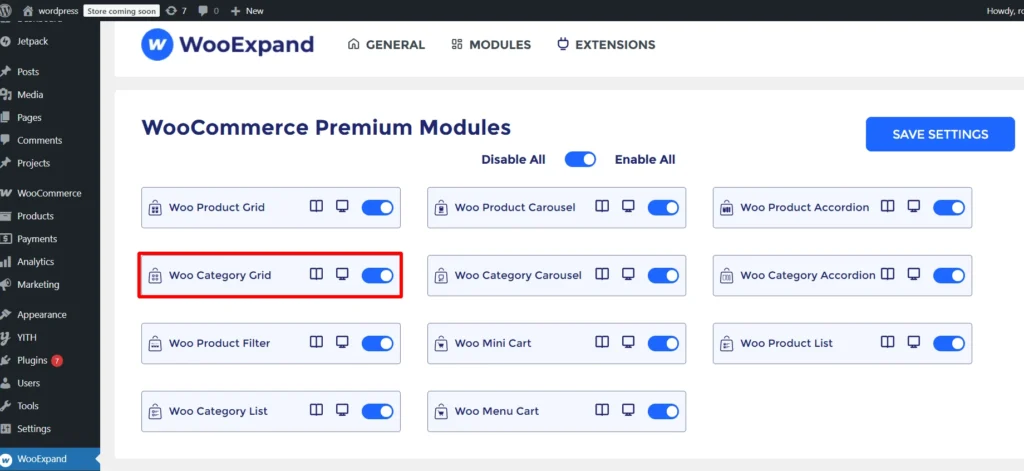Click the demo monitor icon for Woo Category Grid
The height and width of the screenshot is (471, 1024).
click(x=342, y=274)
